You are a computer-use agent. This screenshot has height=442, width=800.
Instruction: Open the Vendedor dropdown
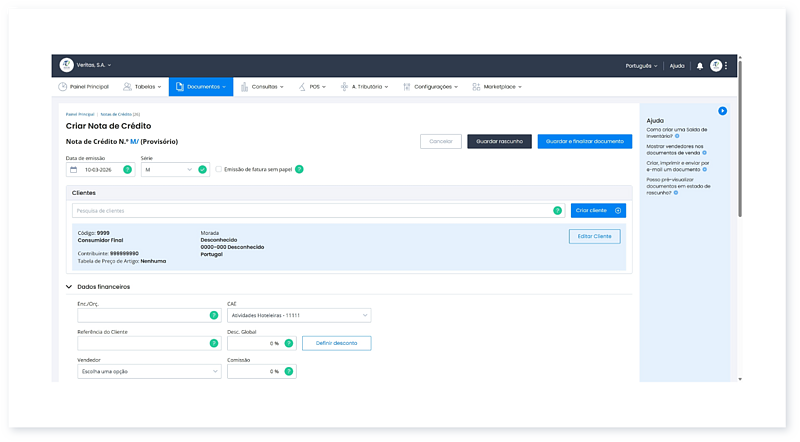click(149, 371)
